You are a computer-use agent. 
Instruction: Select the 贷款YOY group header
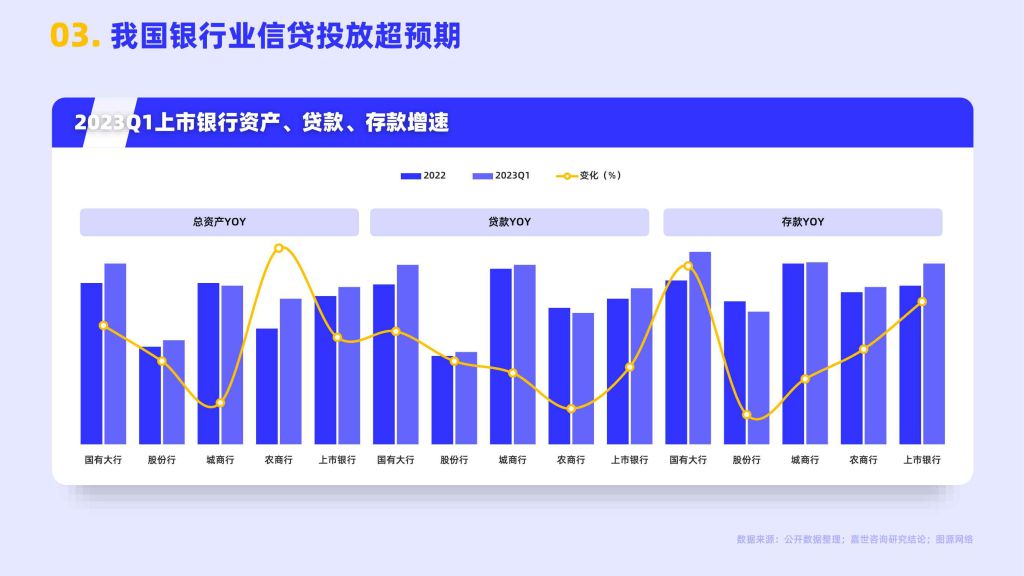(x=509, y=222)
